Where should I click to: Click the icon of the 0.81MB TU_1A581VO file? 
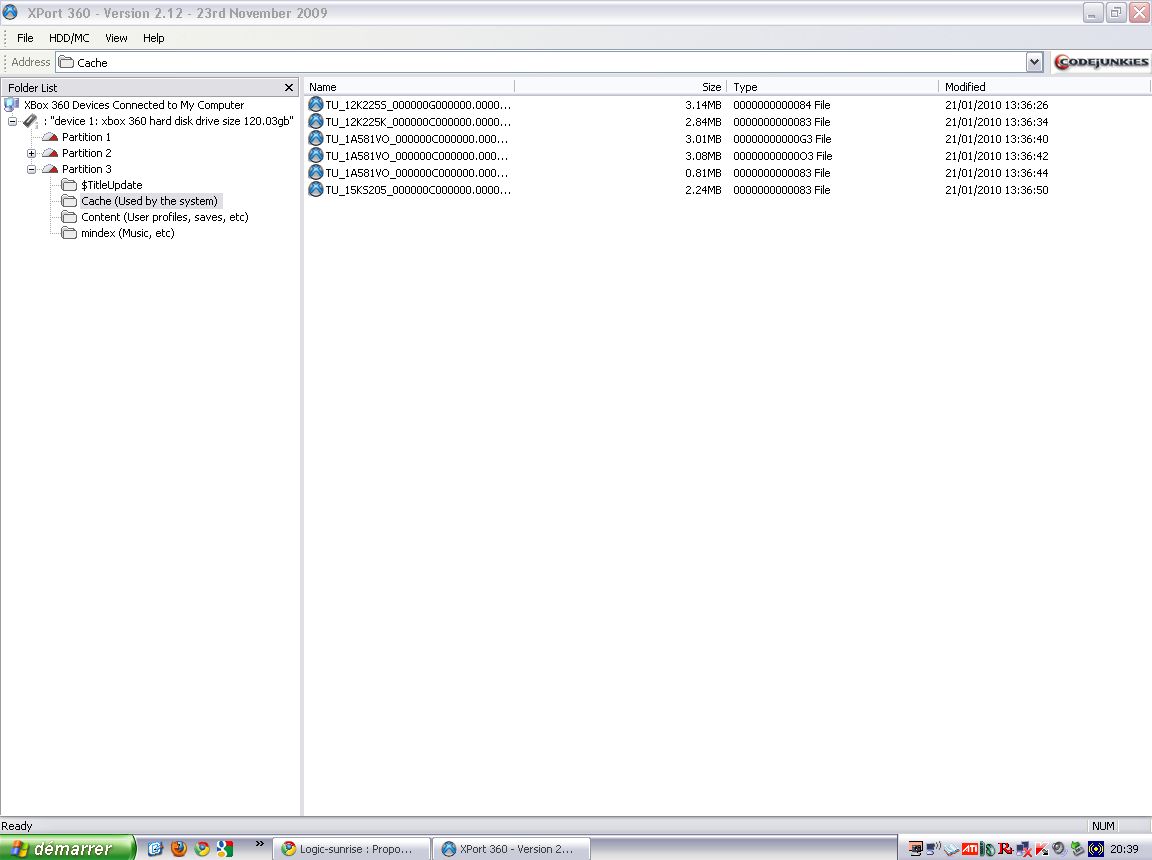pyautogui.click(x=316, y=172)
